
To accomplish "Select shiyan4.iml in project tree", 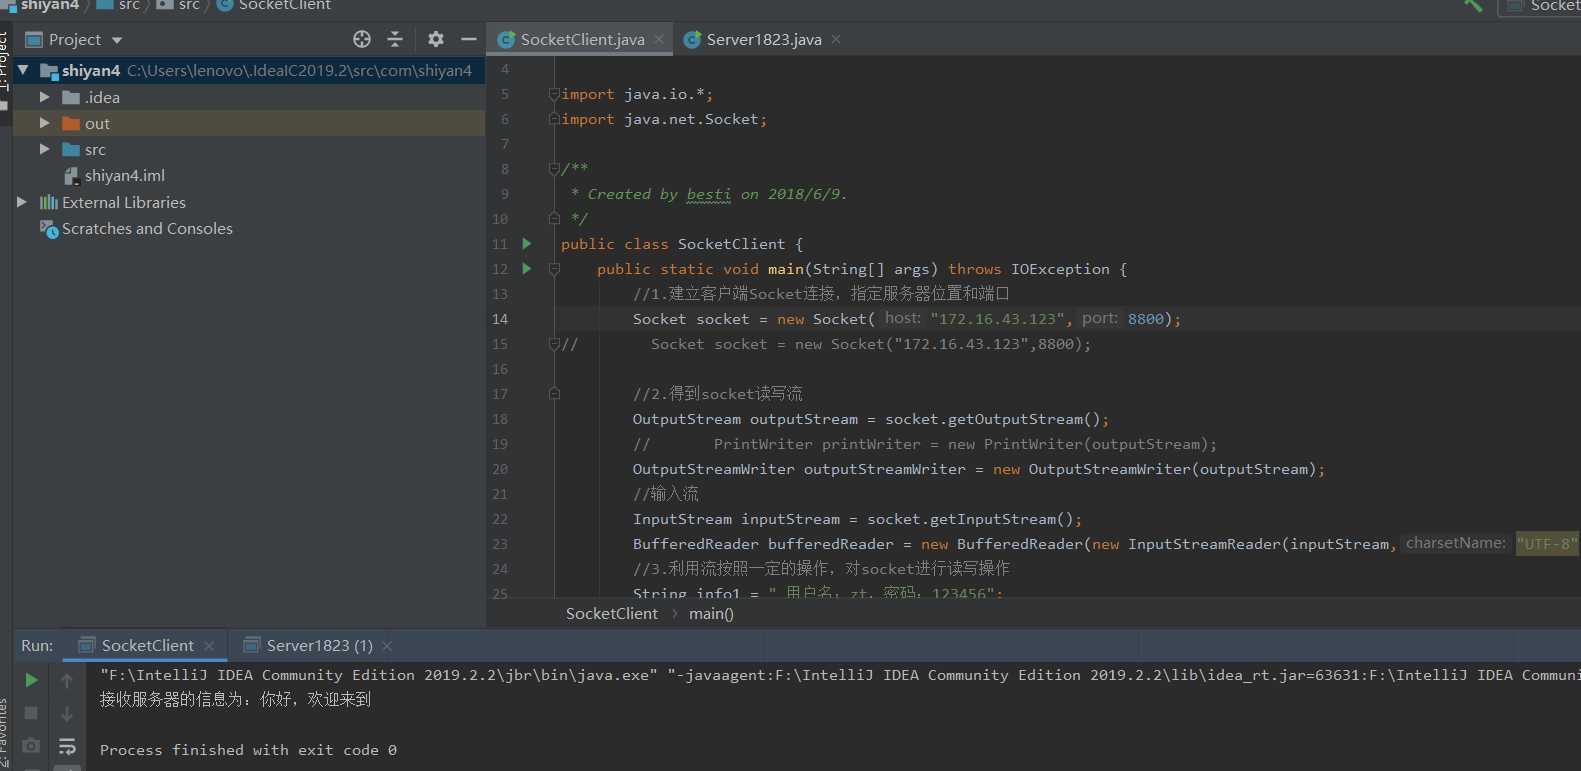I will (125, 176).
